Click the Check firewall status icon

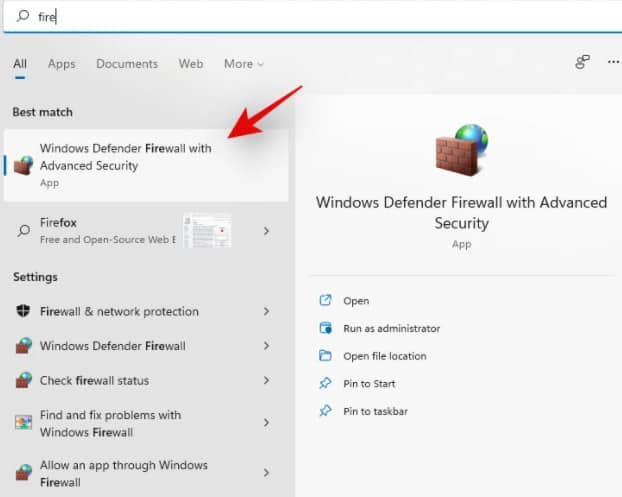pos(23,381)
